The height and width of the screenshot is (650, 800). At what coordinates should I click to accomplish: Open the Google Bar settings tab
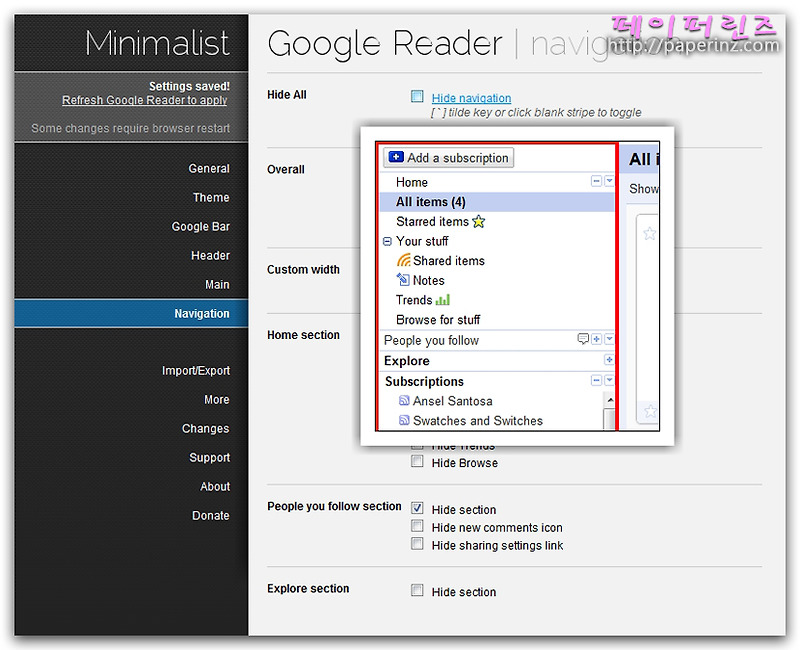201,227
